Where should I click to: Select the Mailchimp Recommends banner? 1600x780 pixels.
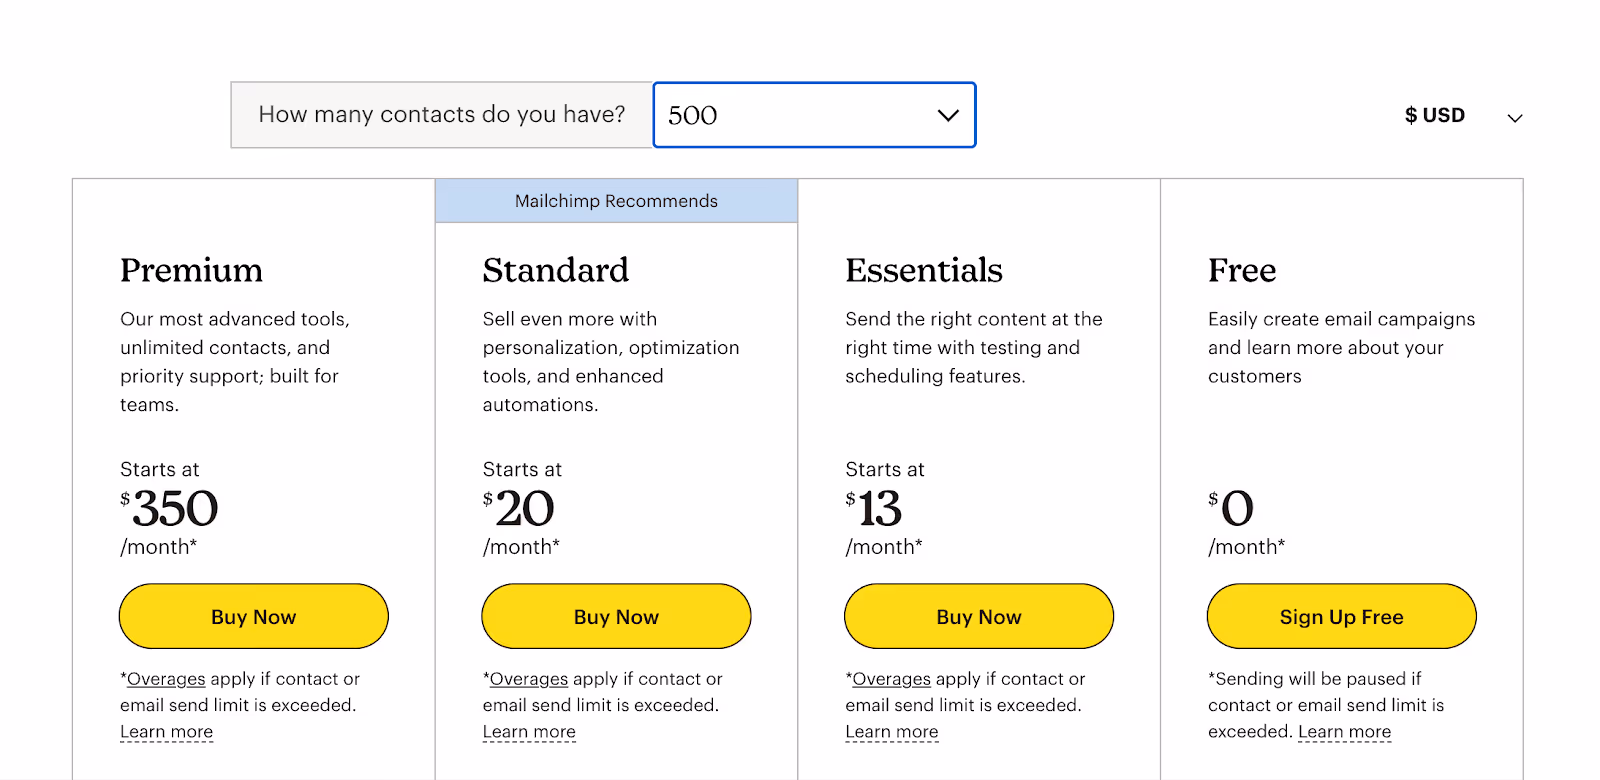point(616,201)
